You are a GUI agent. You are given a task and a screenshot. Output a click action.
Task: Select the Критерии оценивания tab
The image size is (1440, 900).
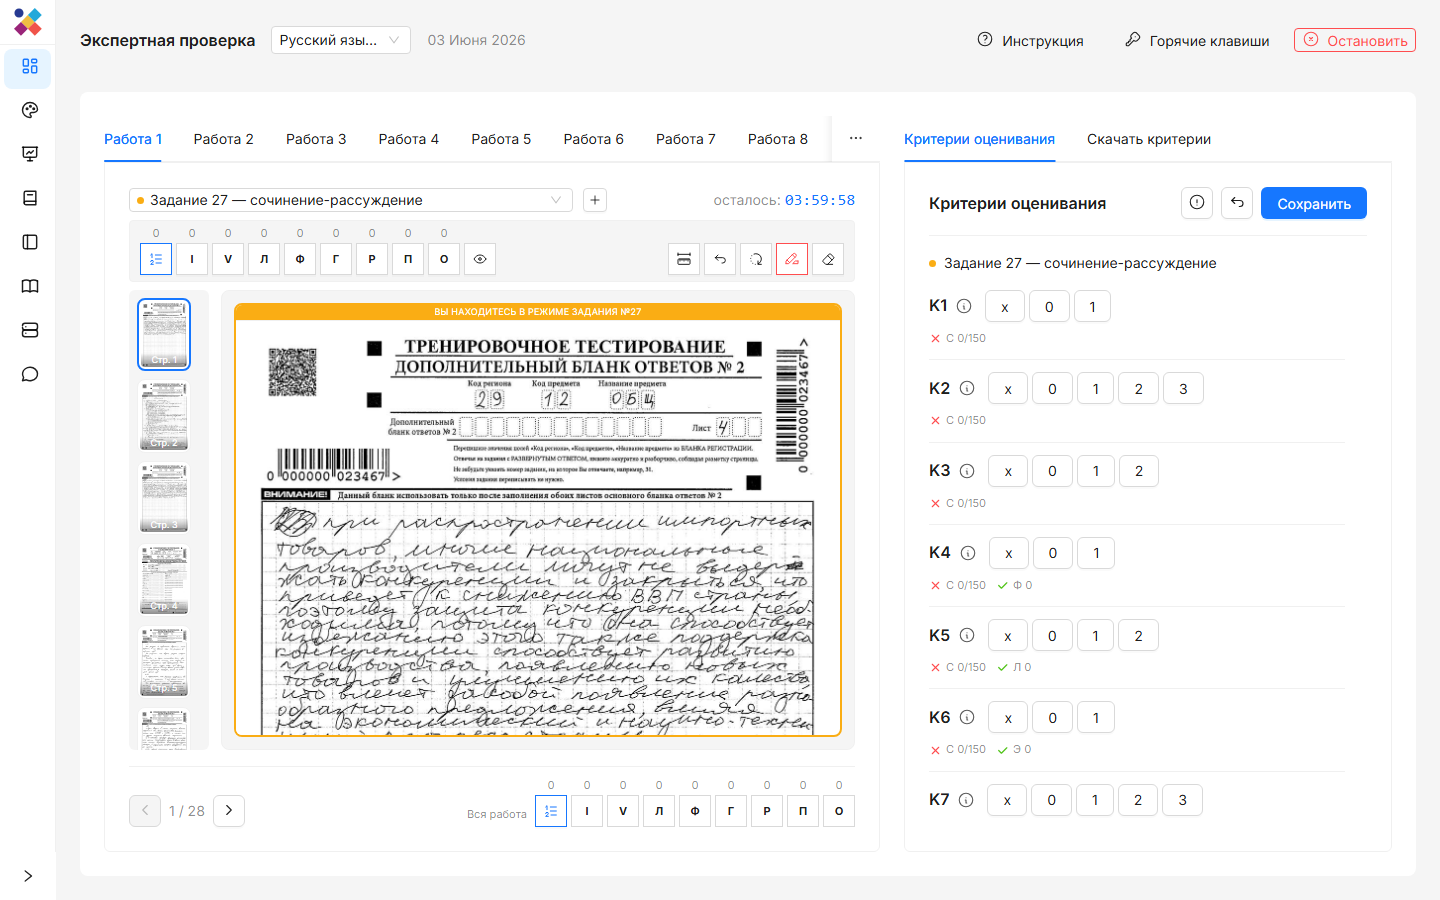coord(979,139)
